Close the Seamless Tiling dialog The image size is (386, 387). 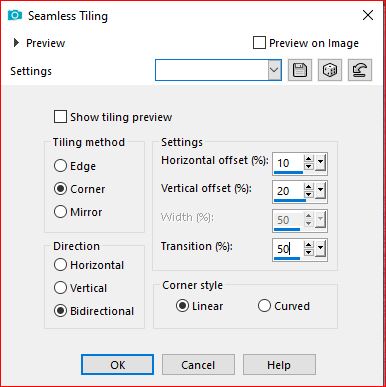click(x=368, y=15)
